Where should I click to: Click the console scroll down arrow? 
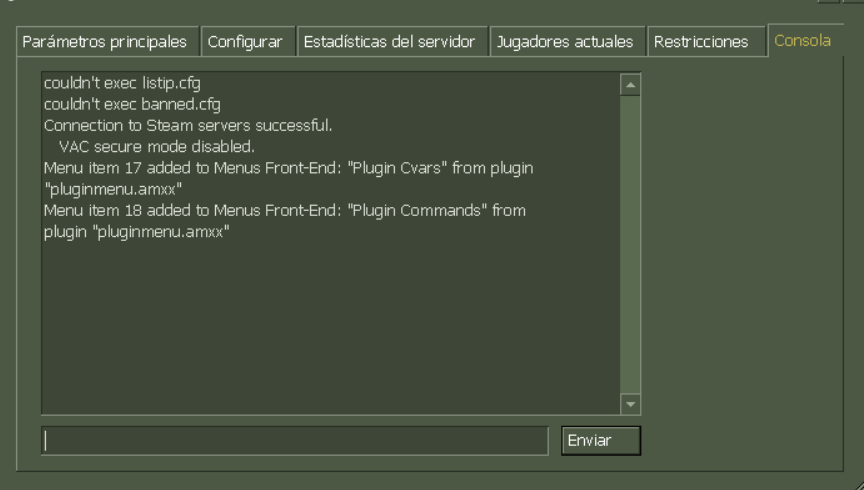[630, 403]
